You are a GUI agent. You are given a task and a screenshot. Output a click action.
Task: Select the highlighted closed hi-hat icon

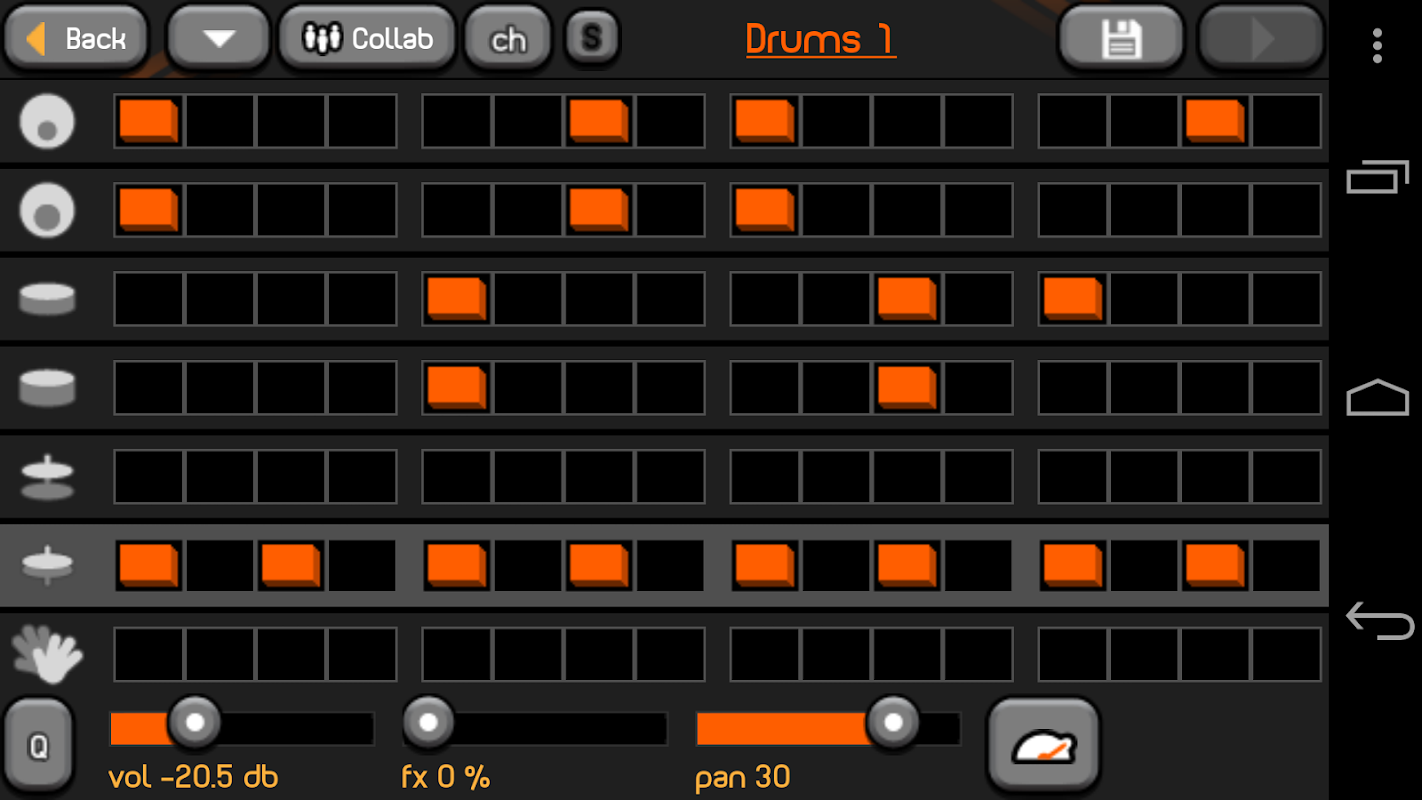pos(47,565)
